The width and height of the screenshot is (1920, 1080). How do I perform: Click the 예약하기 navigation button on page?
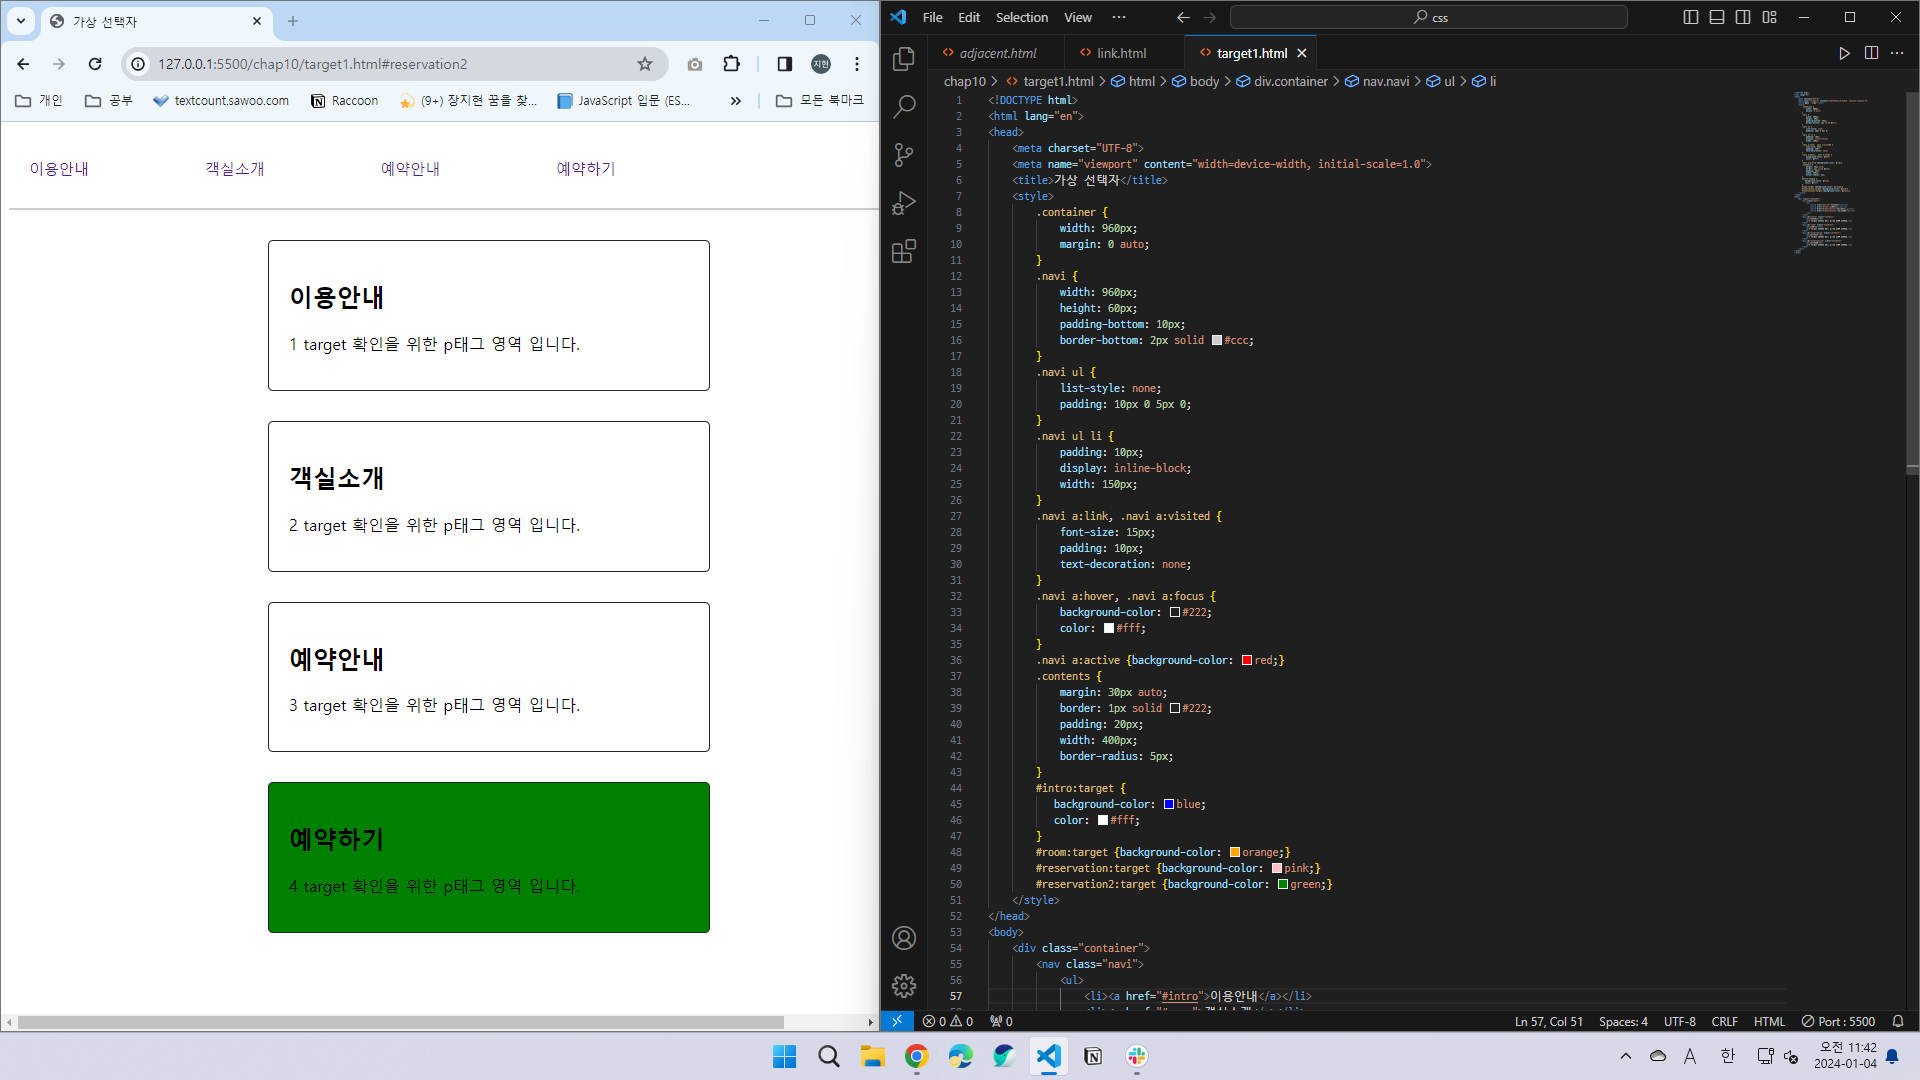[x=584, y=167]
